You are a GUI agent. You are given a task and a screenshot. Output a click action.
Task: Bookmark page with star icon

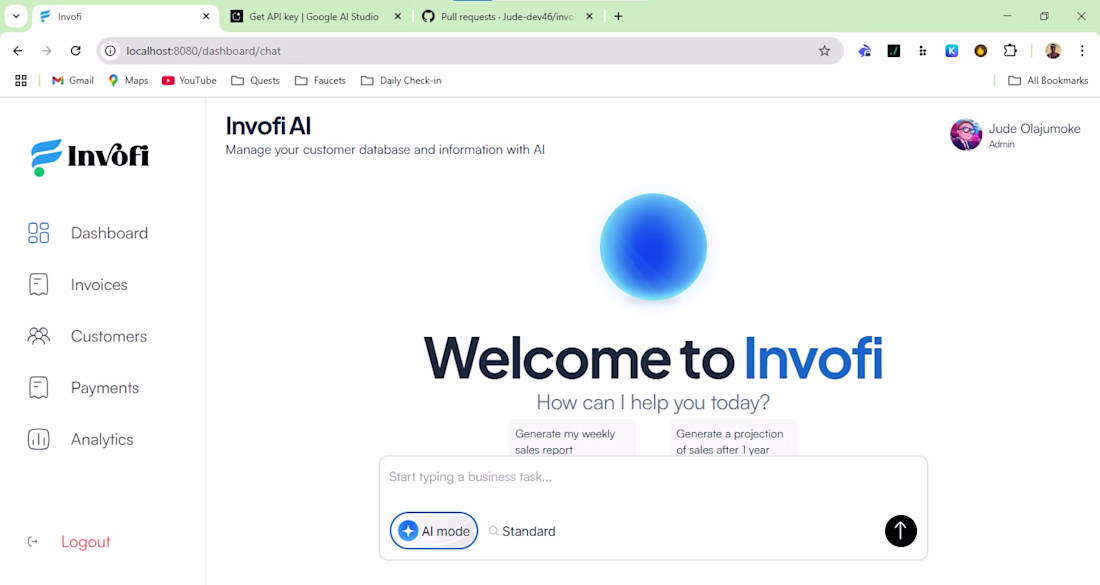click(x=824, y=51)
